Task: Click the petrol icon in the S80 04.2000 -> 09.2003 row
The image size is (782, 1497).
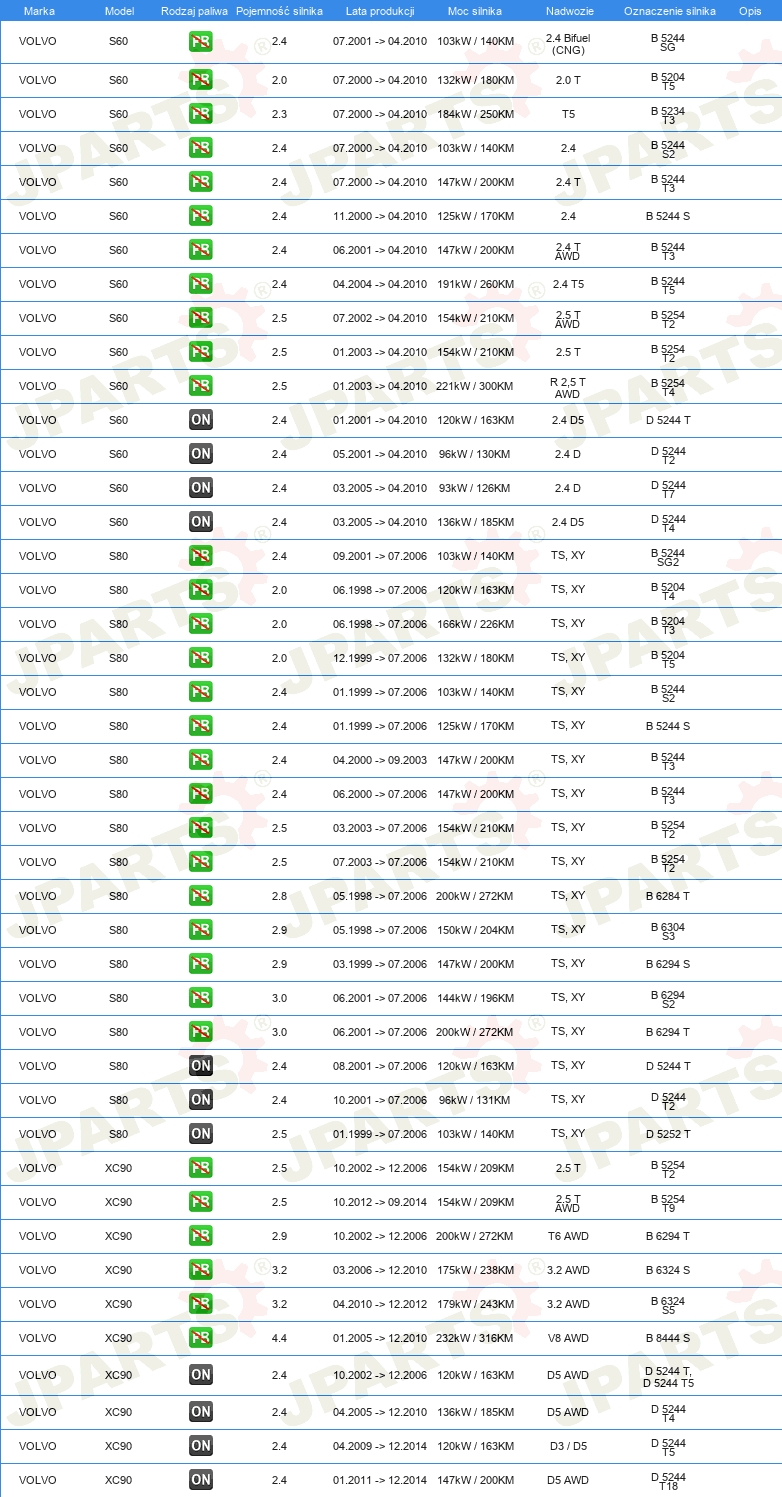Action: 200,760
